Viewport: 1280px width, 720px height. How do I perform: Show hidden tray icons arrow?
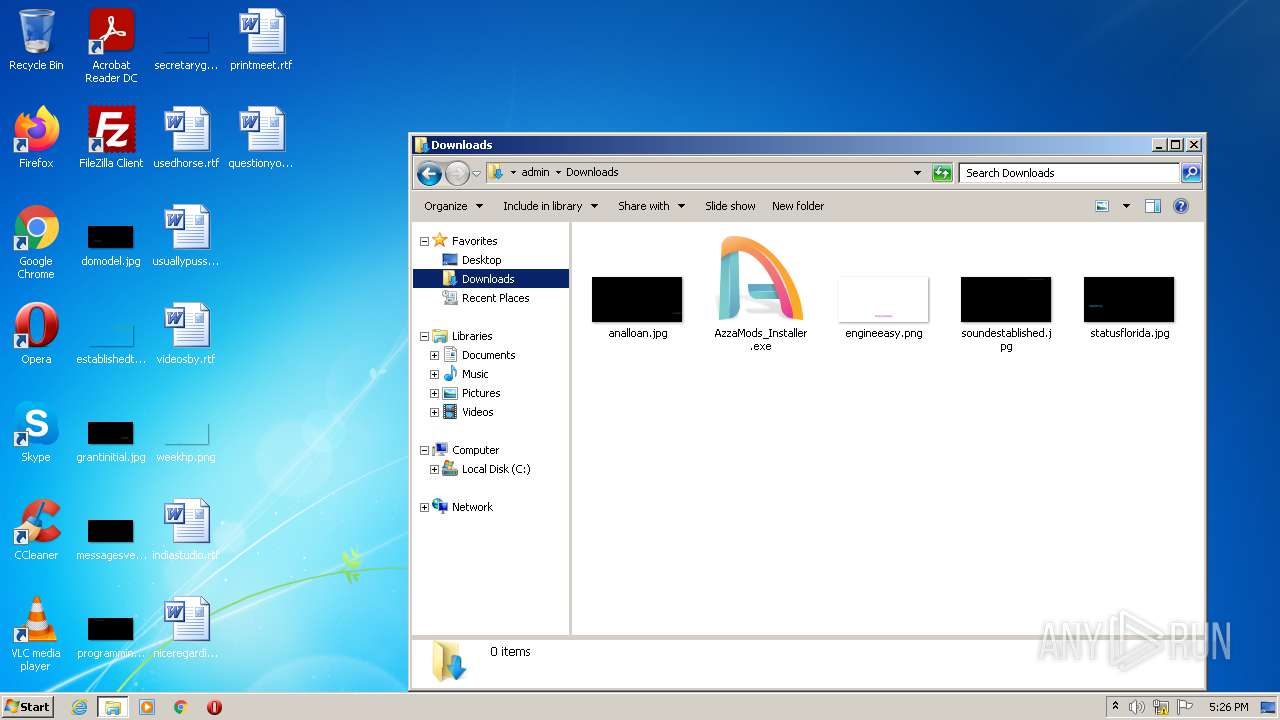1115,707
